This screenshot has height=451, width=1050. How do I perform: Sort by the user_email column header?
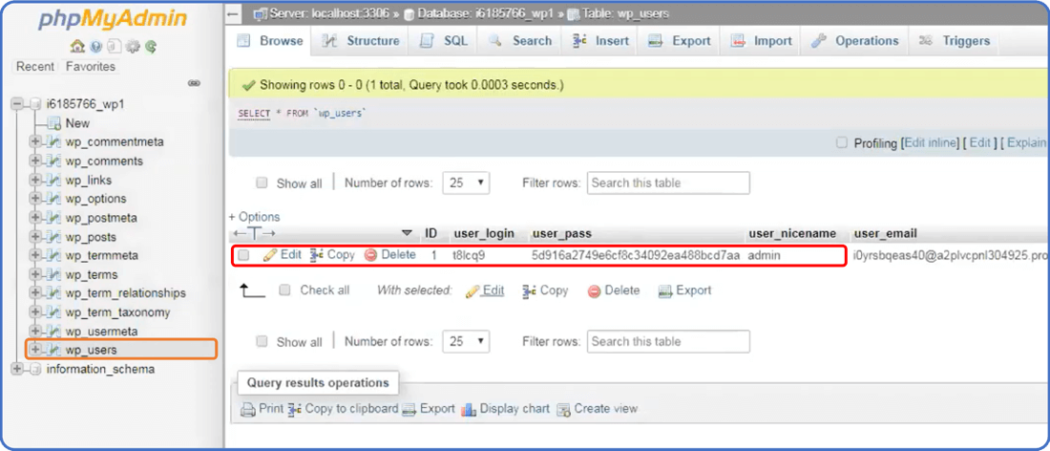[x=885, y=233]
